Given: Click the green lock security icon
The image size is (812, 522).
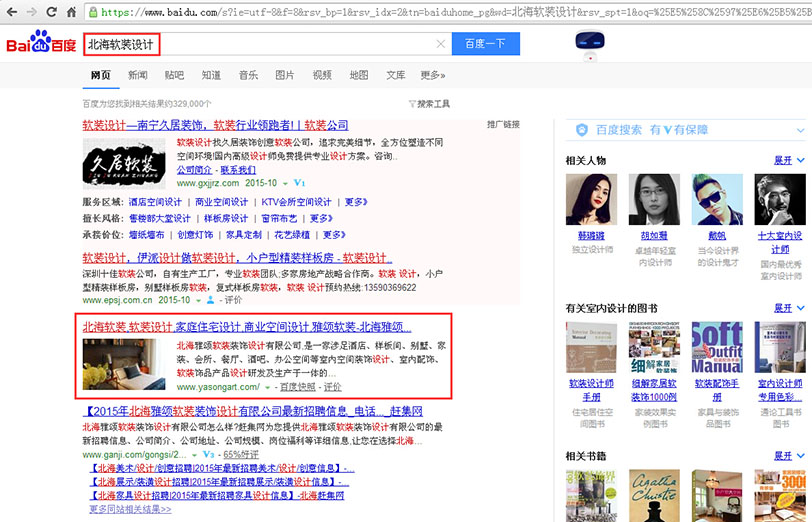Looking at the screenshot, I should (x=93, y=12).
